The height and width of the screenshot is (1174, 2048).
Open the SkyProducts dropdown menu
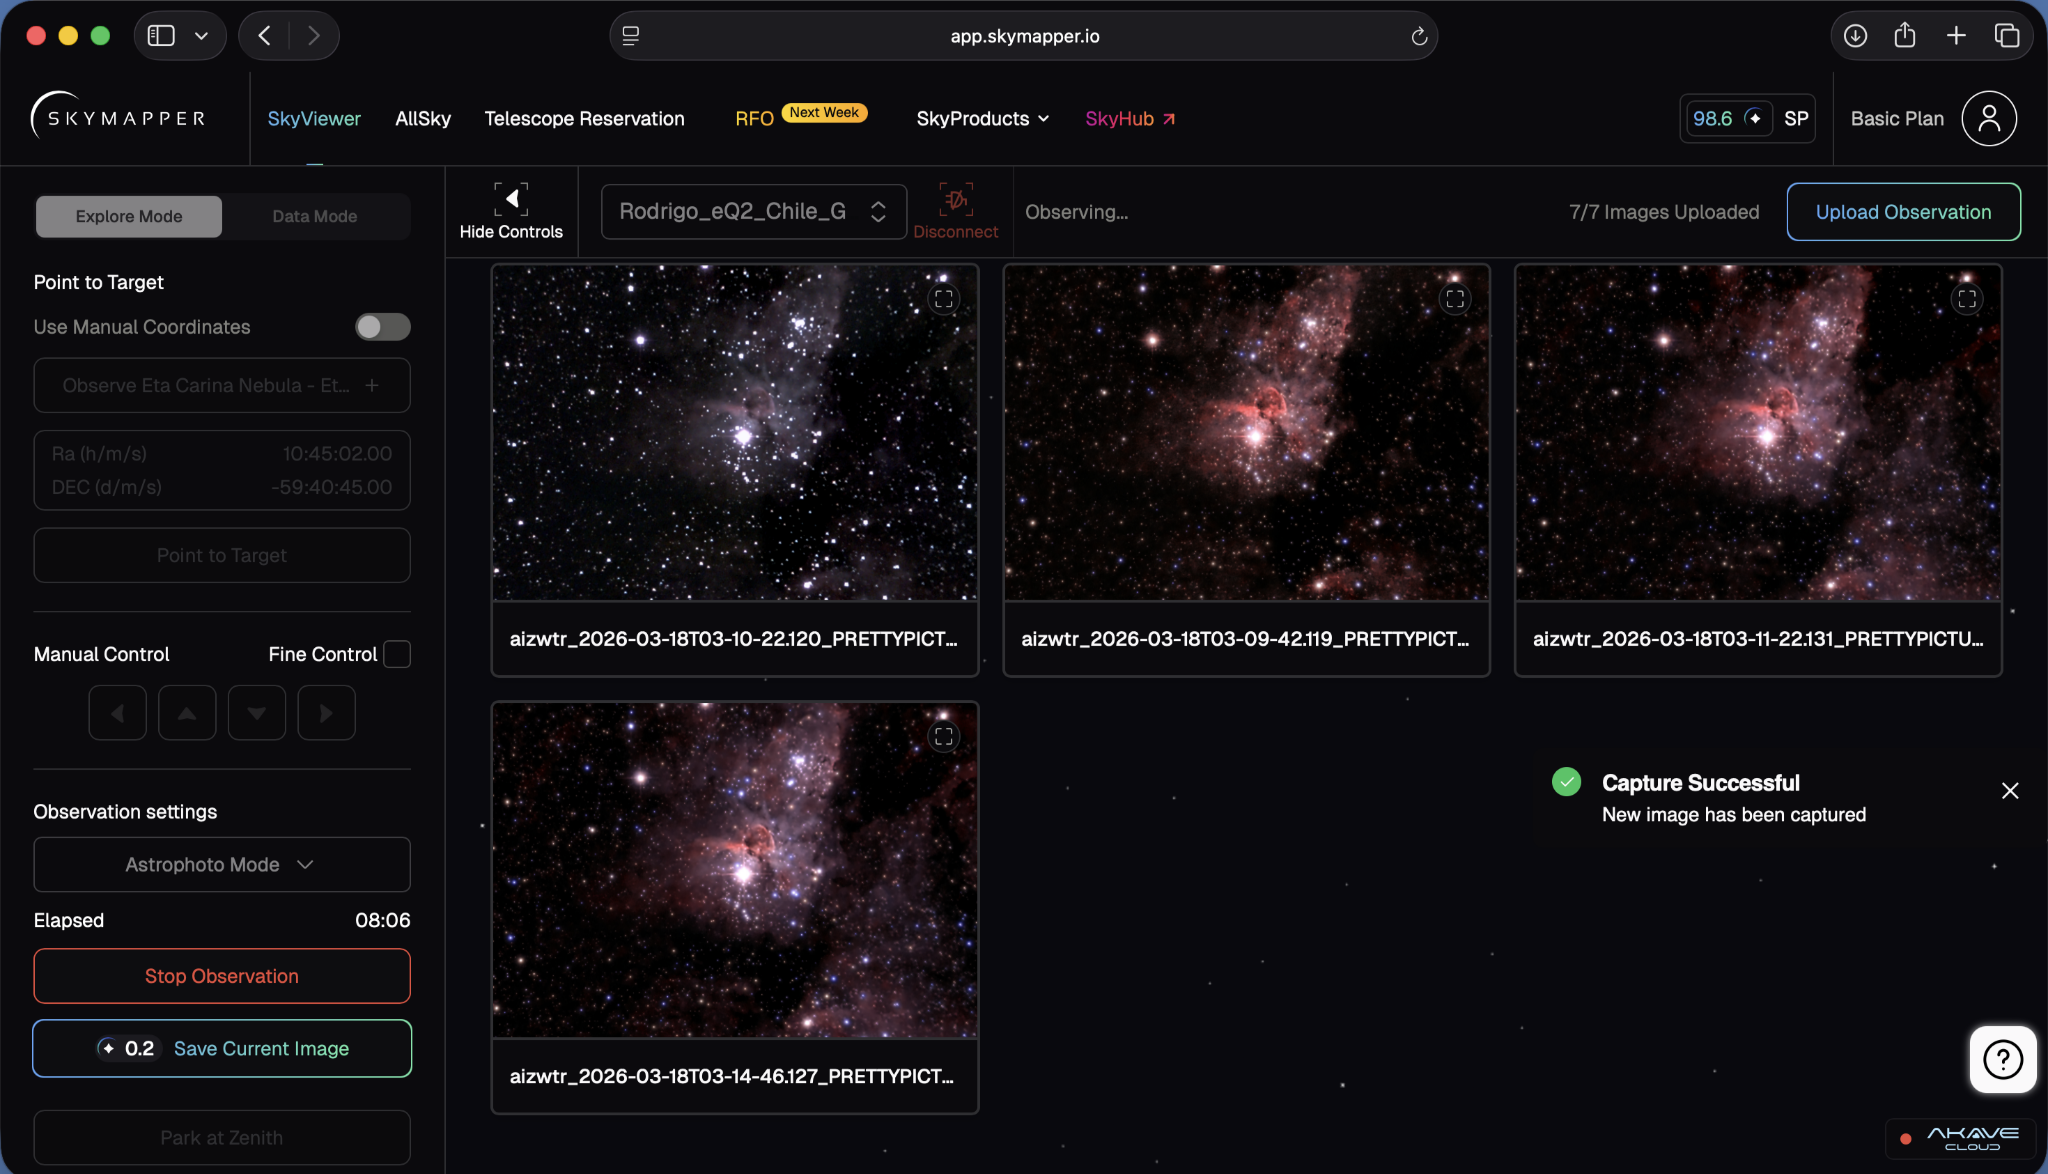coord(982,119)
